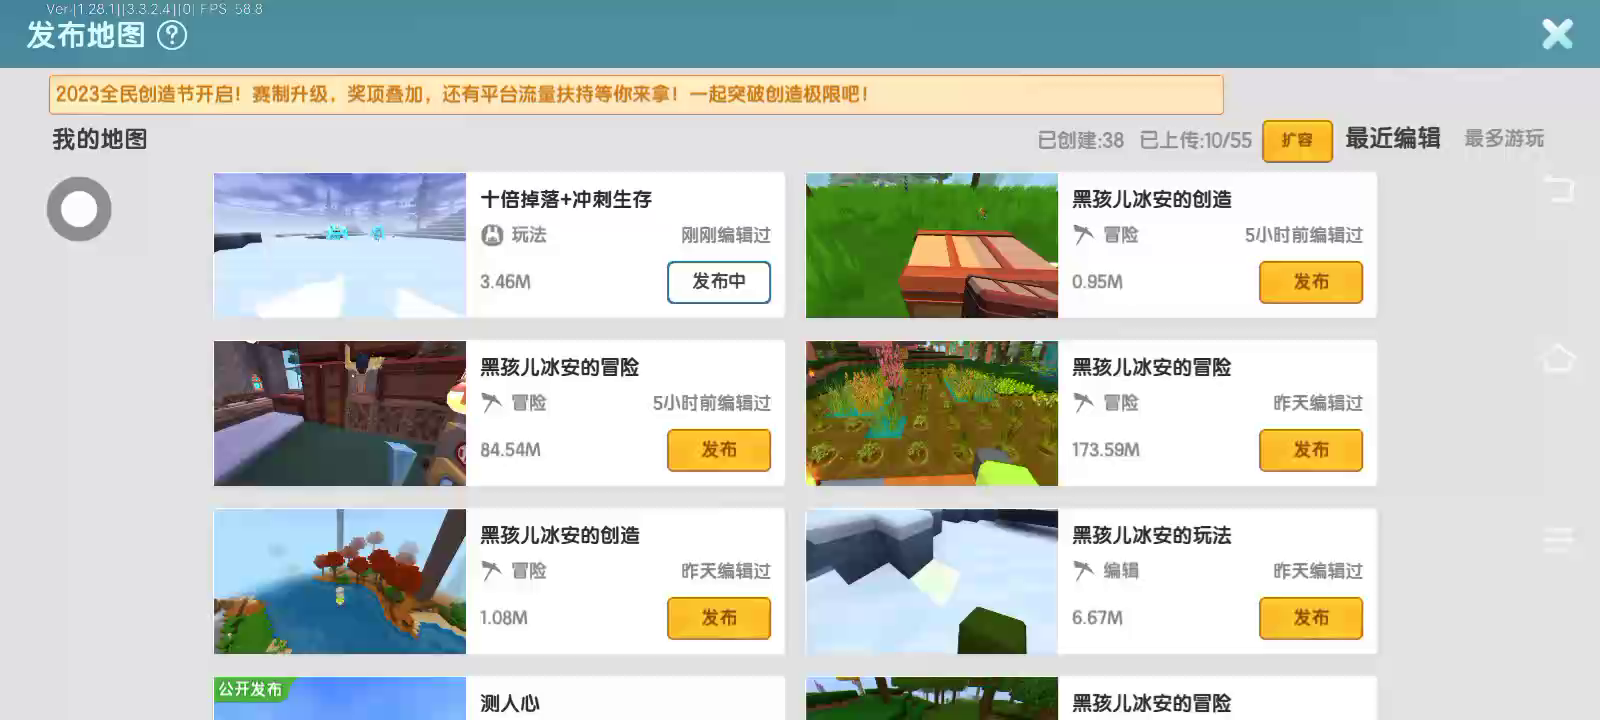Screen dimensions: 1600x720
Task: Switch to 最近编辑 sorting tab
Action: [1392, 139]
